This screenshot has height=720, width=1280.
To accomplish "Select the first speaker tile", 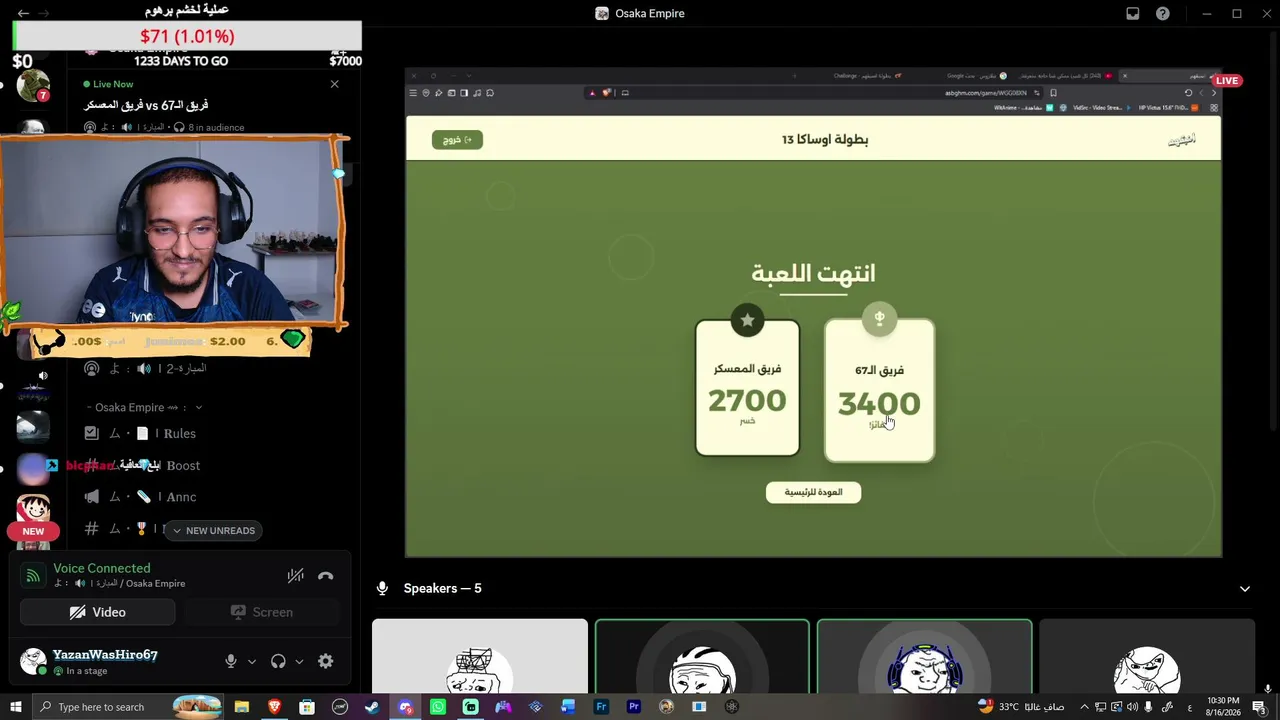I will [x=480, y=656].
